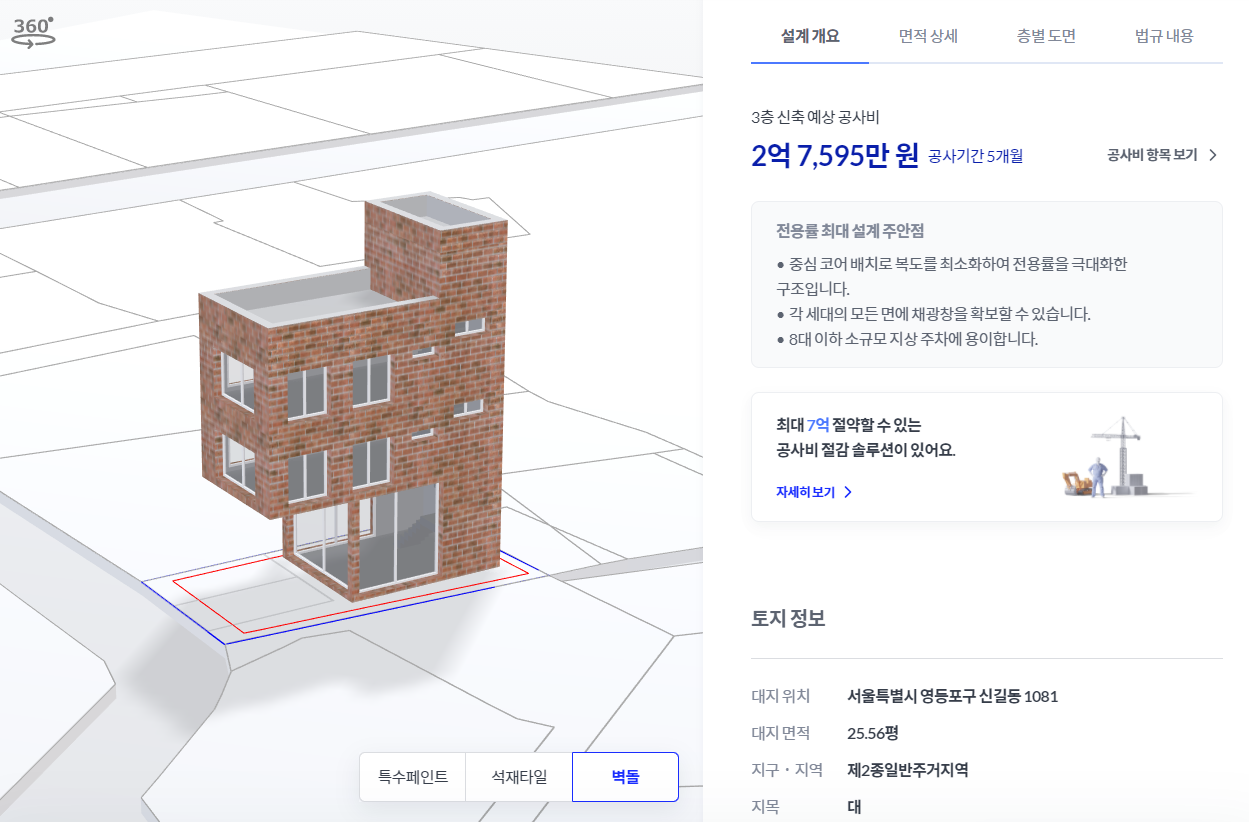Open the 층별 도면 tab
Viewport: 1249px width, 822px height.
click(x=1044, y=36)
